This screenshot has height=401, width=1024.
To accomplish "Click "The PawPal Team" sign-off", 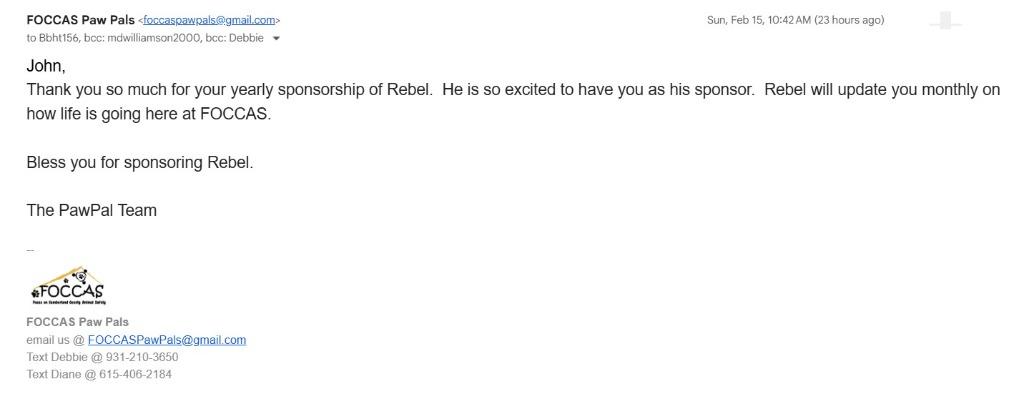I will coord(91,210).
